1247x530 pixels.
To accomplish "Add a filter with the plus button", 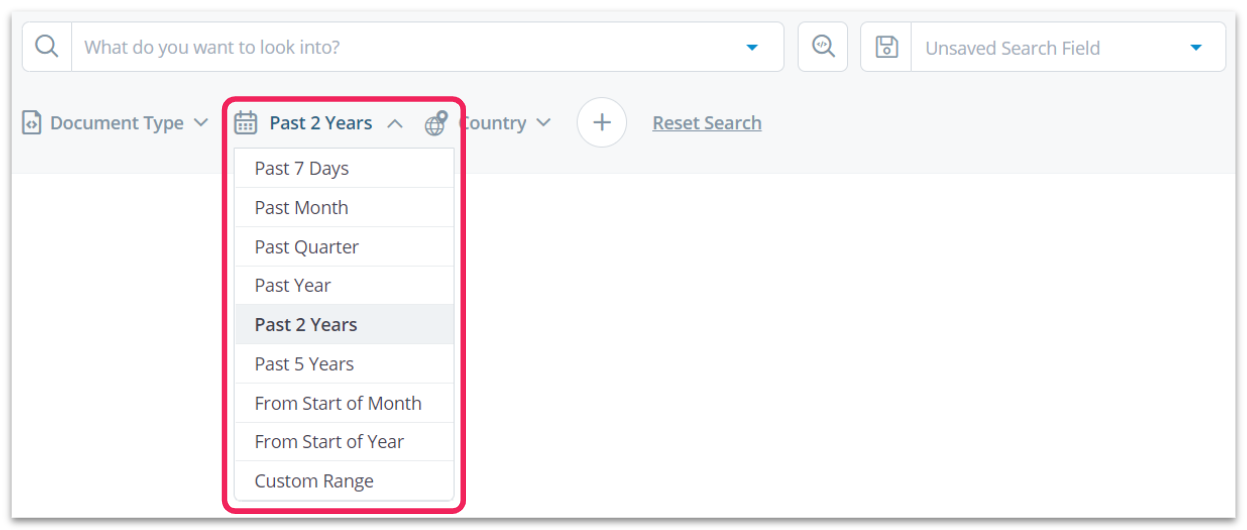I will [602, 123].
